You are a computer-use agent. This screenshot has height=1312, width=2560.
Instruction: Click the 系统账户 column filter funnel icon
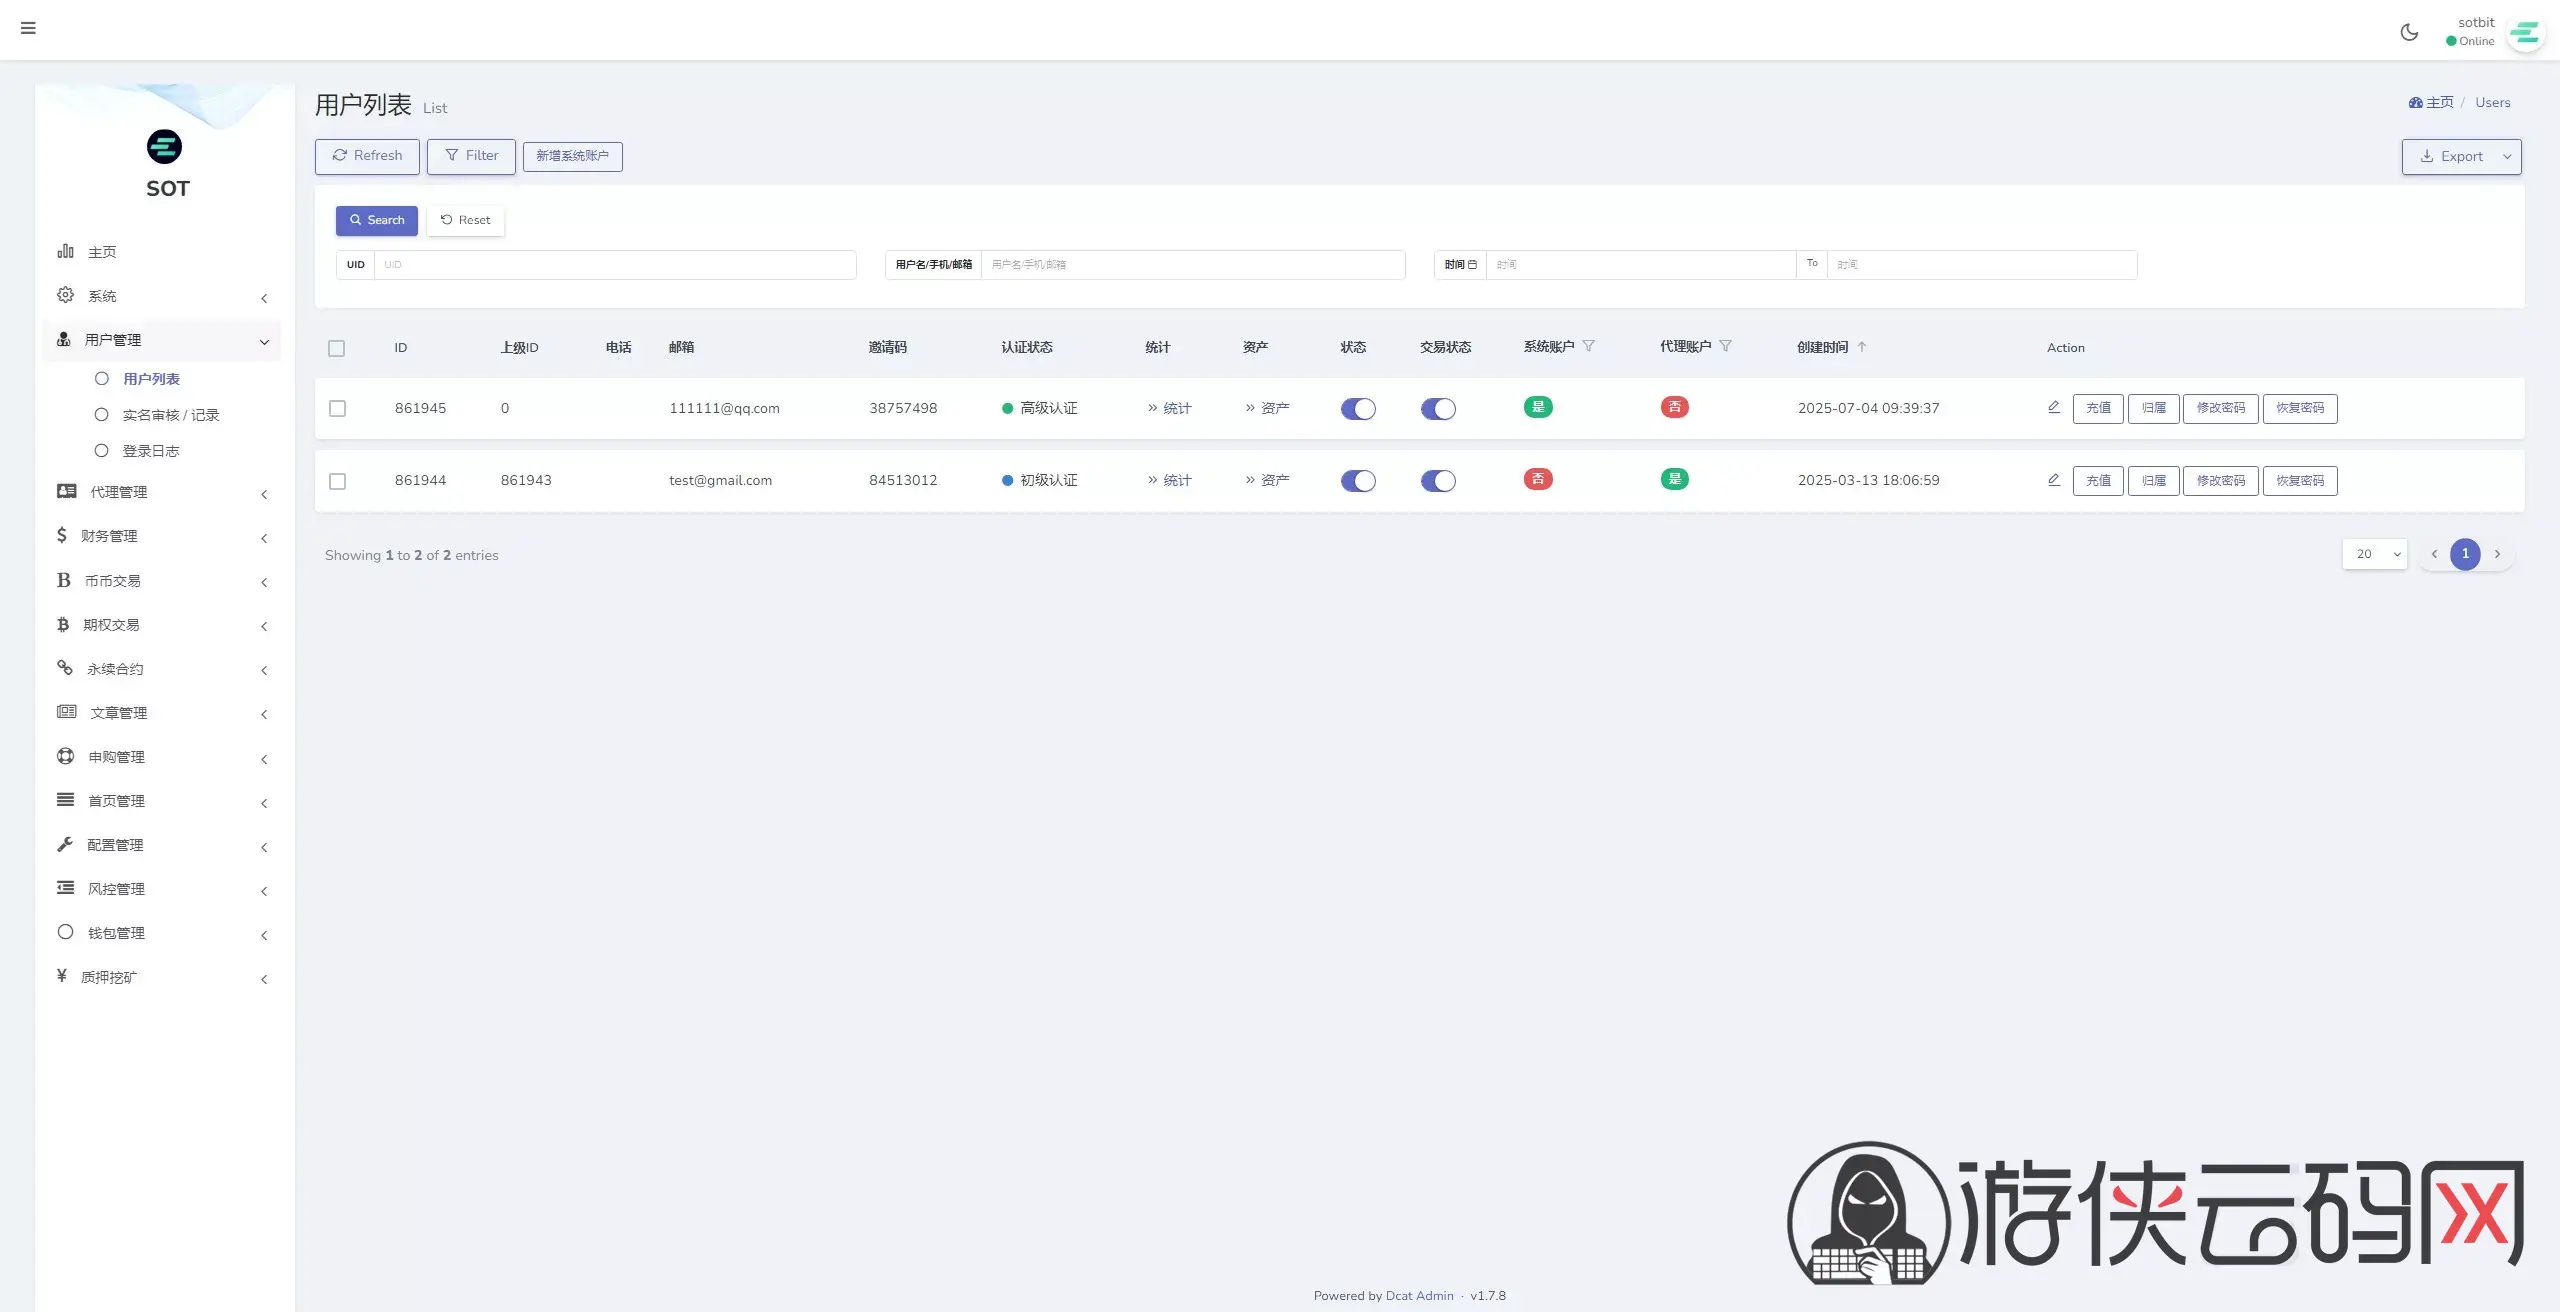[x=1589, y=346]
